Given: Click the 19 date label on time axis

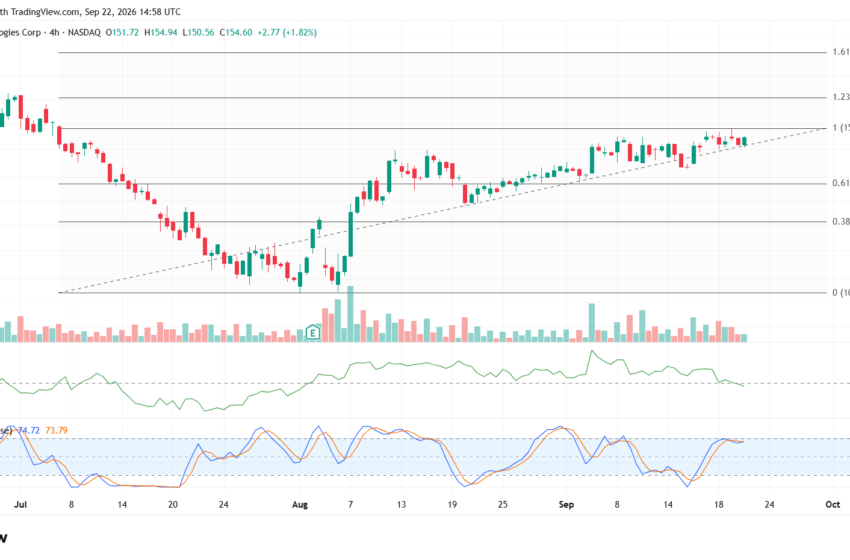Looking at the screenshot, I should pos(452,505).
